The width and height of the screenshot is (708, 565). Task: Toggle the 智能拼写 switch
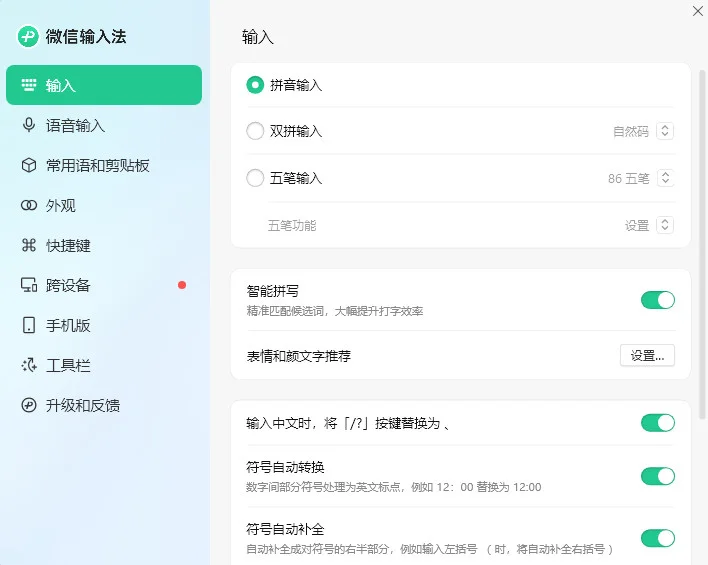coord(658,300)
